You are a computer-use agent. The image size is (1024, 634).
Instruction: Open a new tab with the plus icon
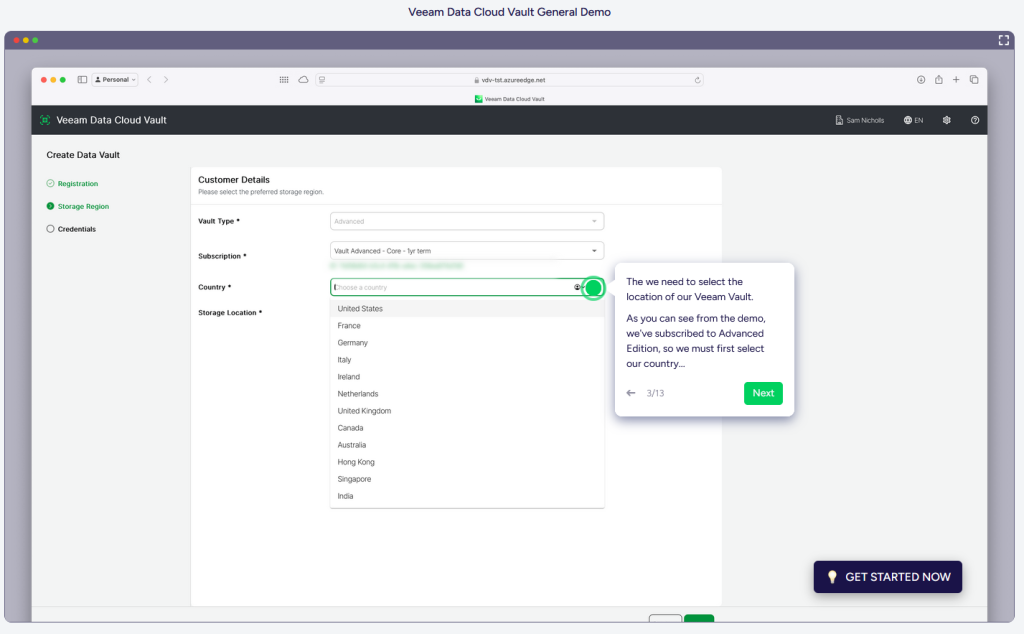tap(956, 80)
